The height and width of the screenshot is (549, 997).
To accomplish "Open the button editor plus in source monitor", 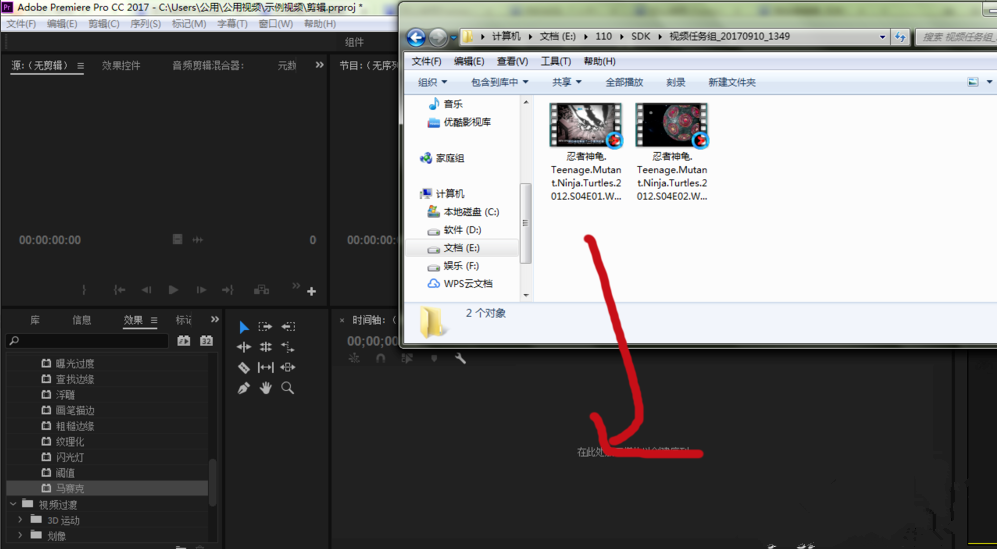I will coord(312,291).
